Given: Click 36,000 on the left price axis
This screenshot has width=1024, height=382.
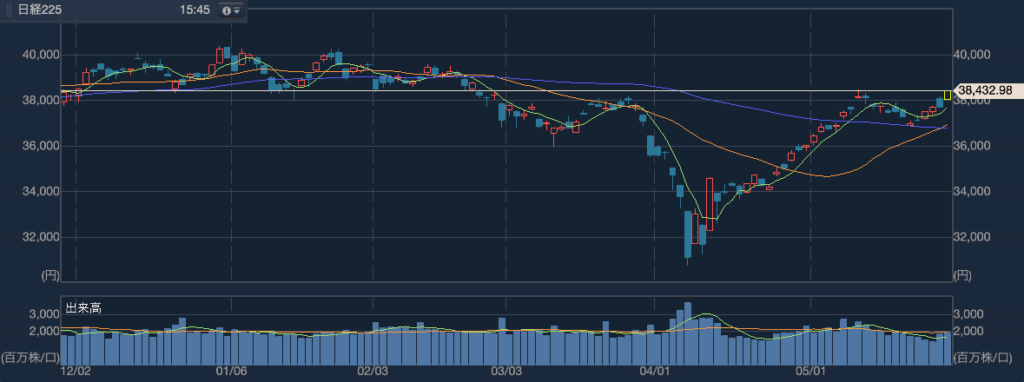Looking at the screenshot, I should [x=40, y=146].
